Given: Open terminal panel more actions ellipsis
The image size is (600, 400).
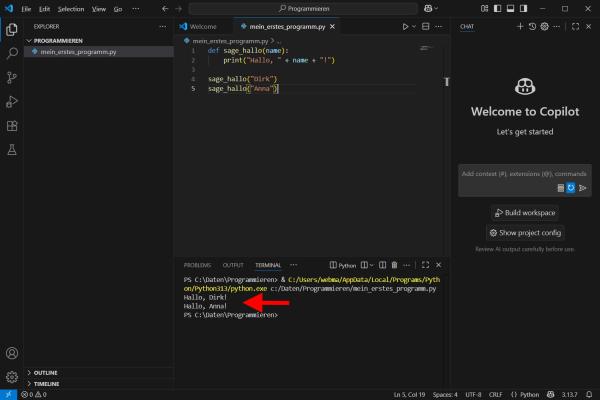Looking at the screenshot, I should pyautogui.click(x=406, y=265).
